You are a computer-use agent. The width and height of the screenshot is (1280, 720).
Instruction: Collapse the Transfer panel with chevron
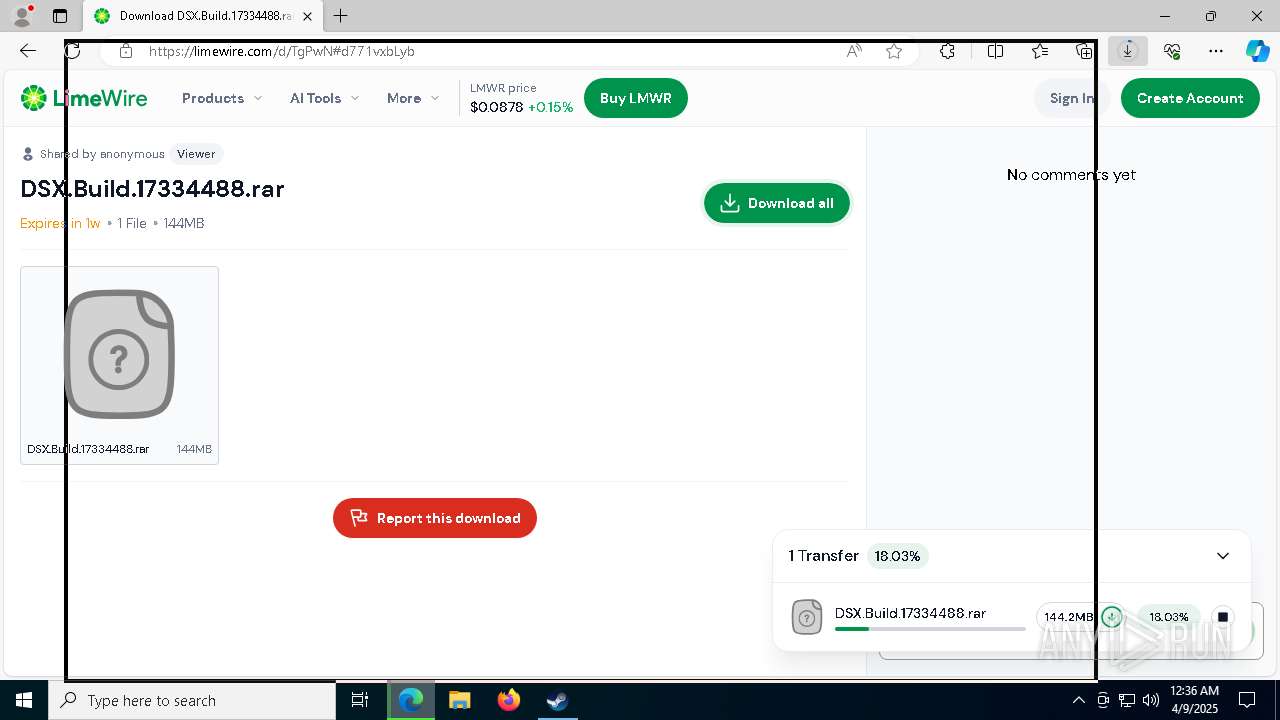coord(1223,556)
